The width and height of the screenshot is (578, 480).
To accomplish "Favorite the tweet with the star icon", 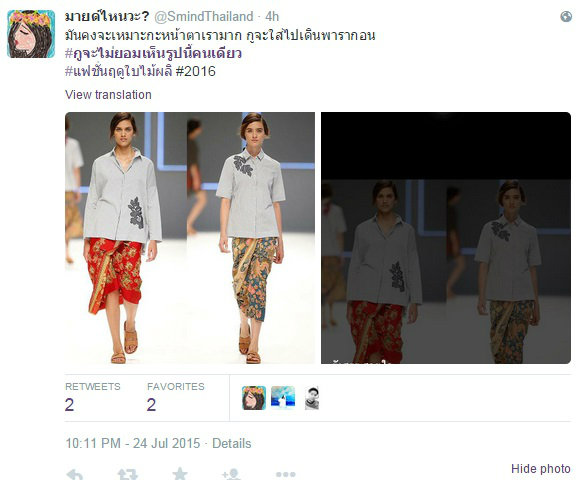I will [x=180, y=474].
